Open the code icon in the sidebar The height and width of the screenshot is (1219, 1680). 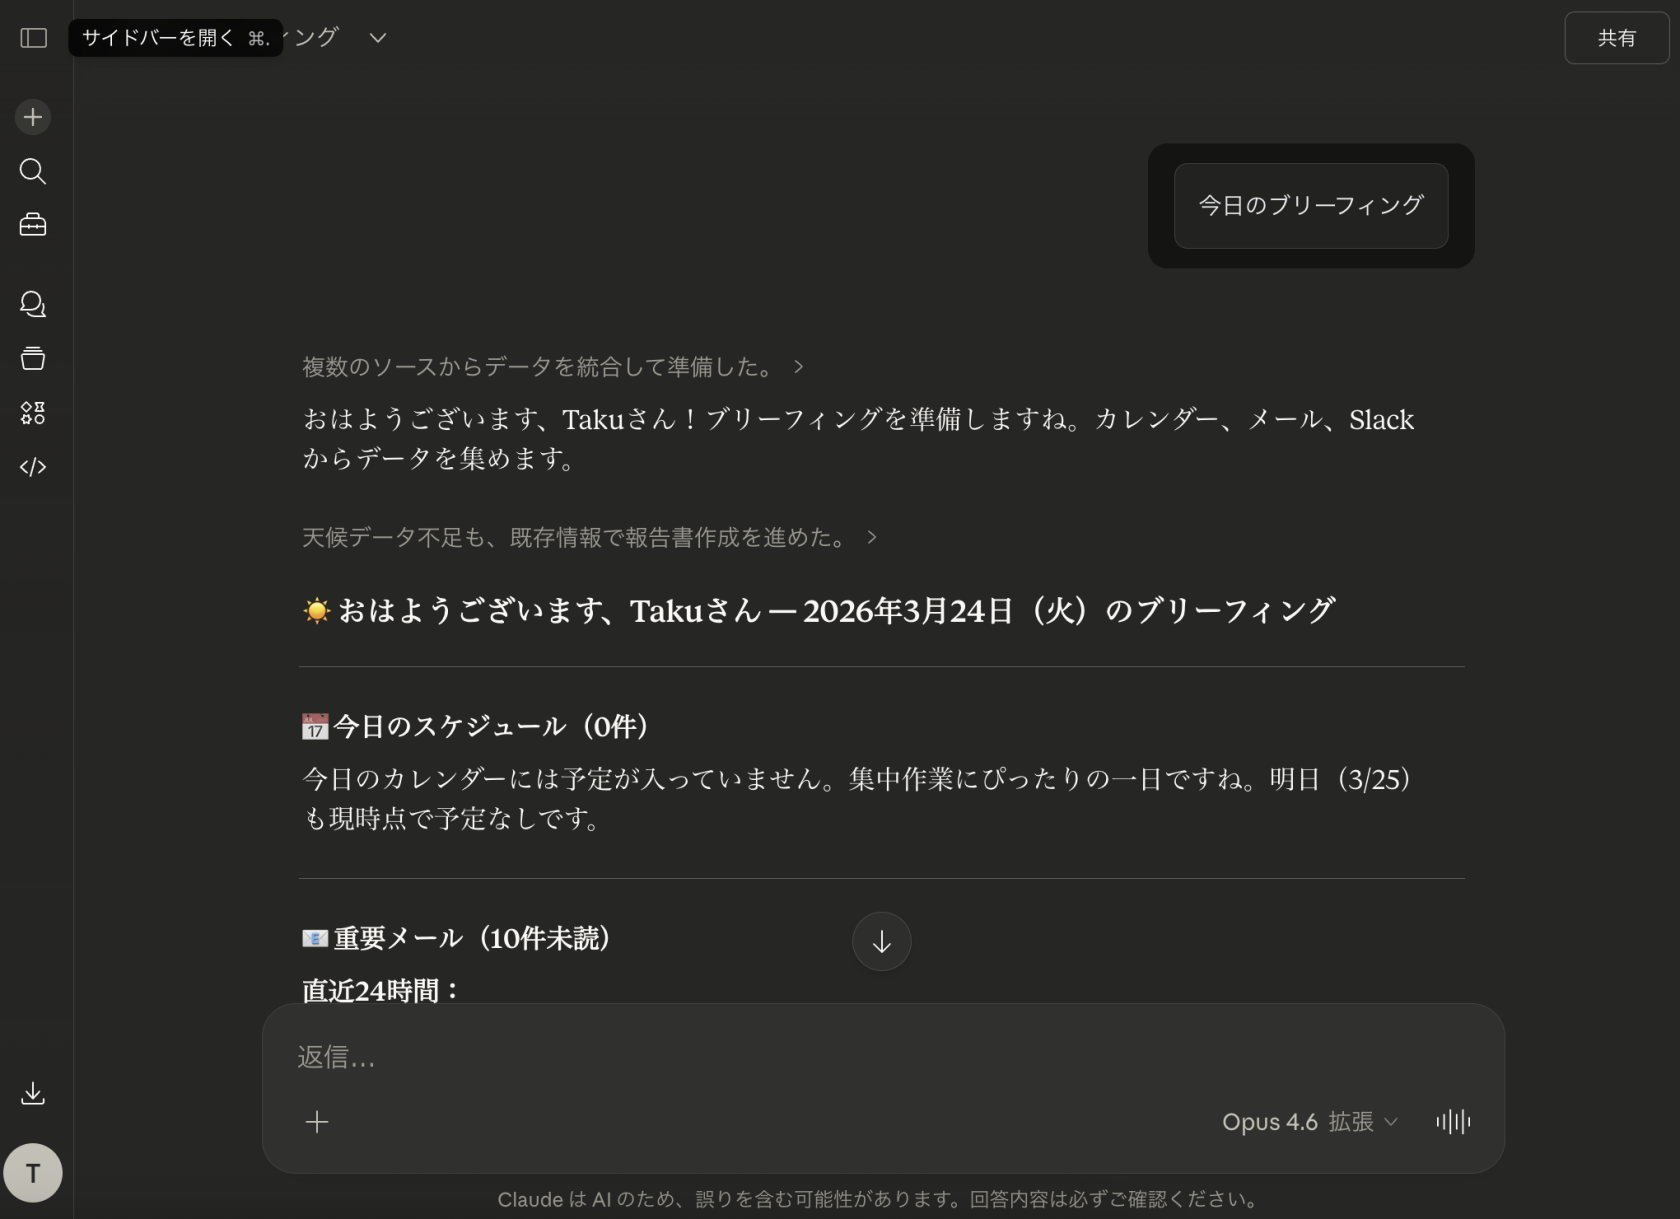33,466
